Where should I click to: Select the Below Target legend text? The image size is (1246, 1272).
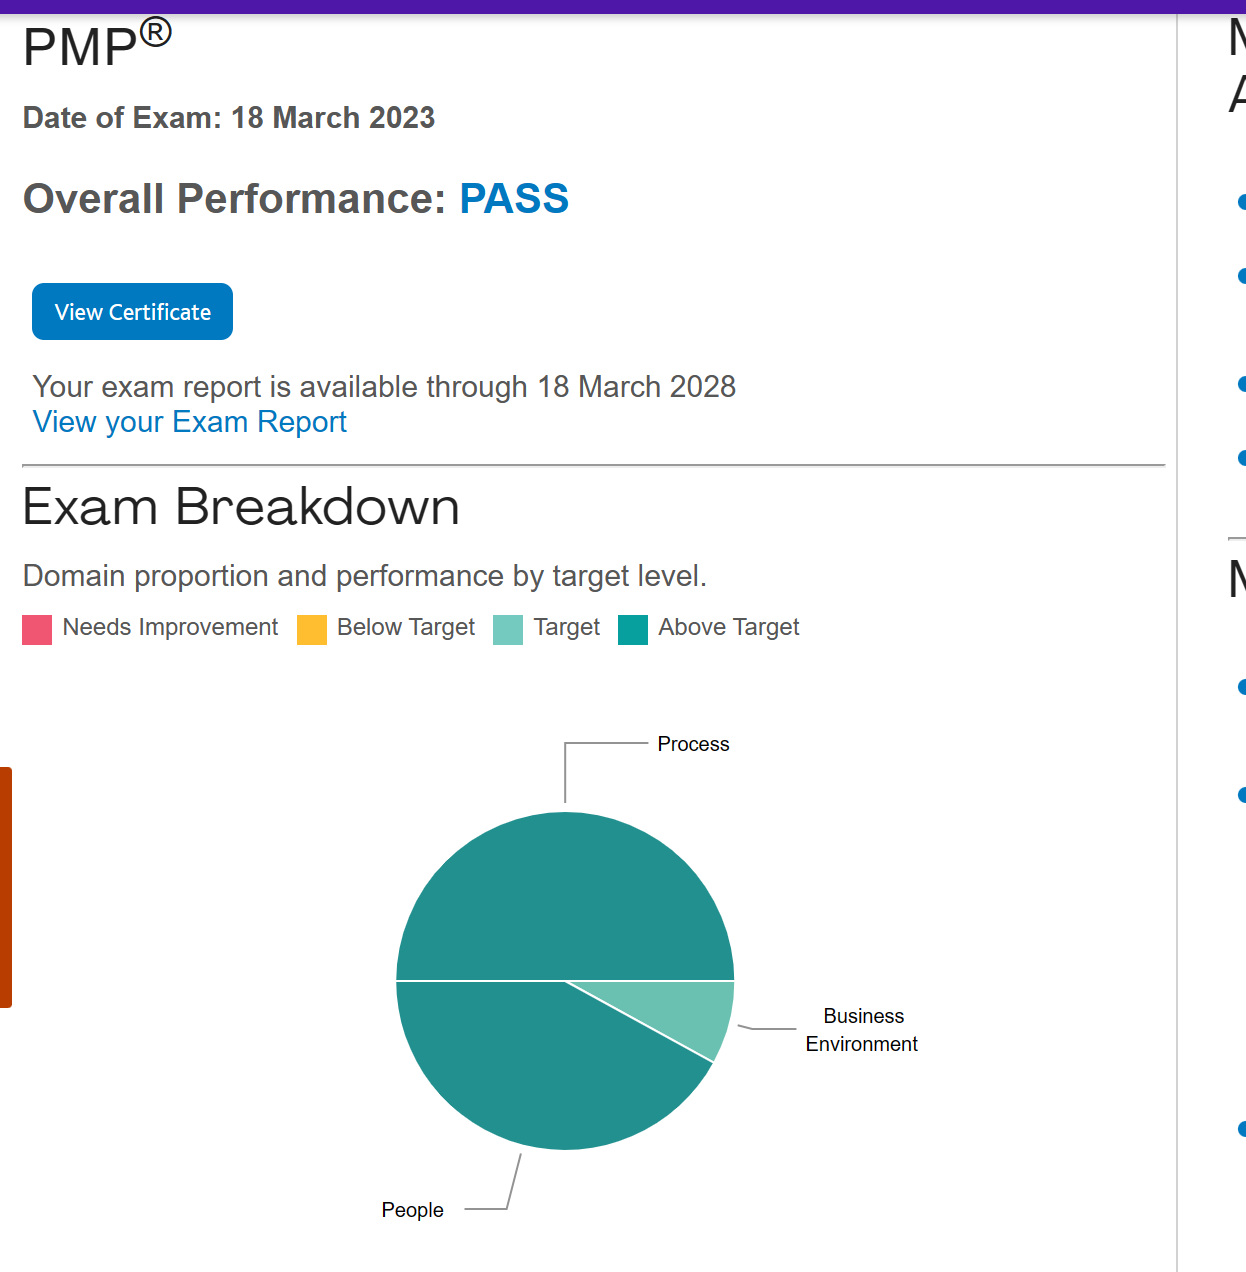point(406,627)
